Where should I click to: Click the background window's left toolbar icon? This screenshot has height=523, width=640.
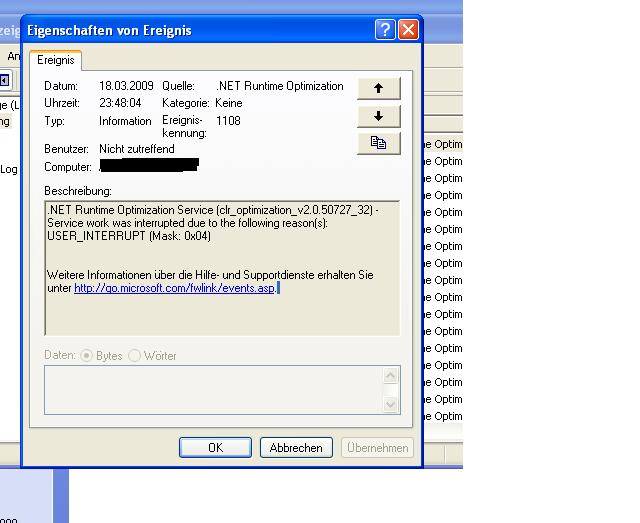(4, 81)
